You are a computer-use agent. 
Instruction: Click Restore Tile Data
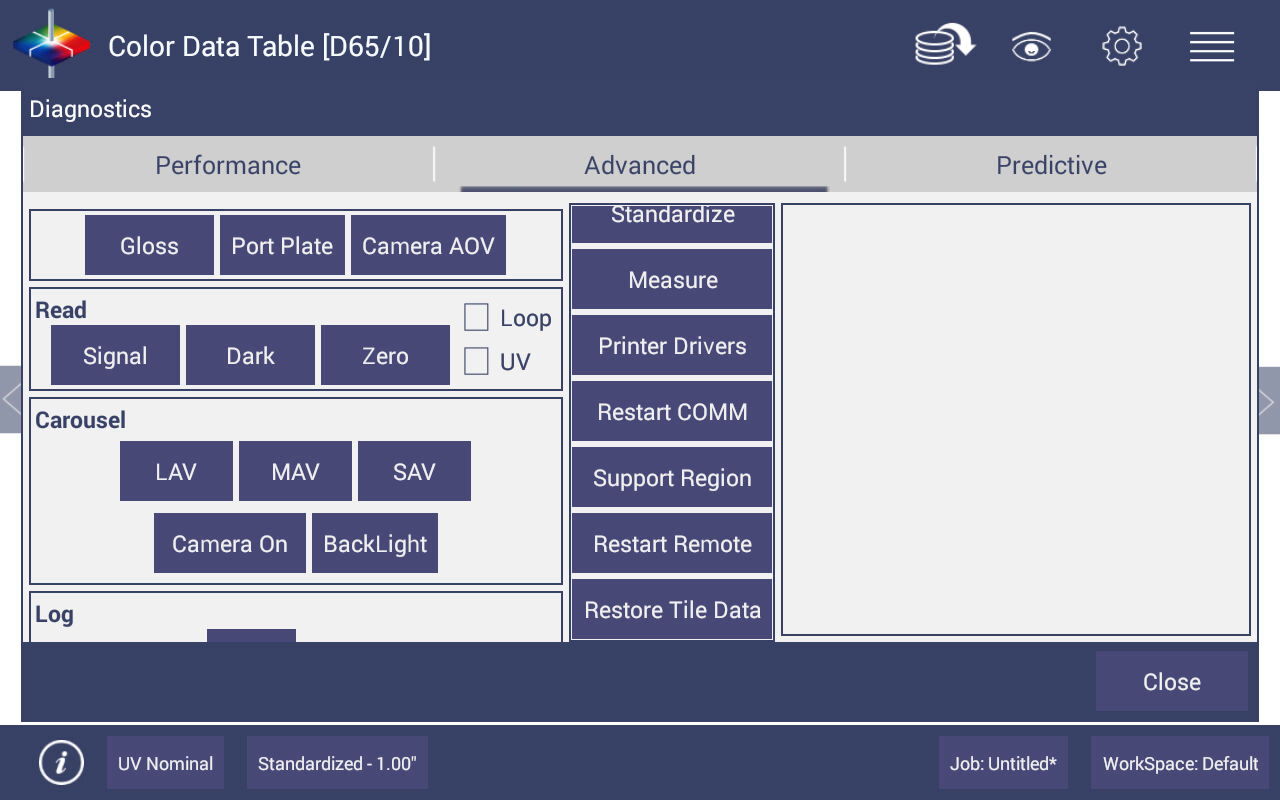pyautogui.click(x=672, y=609)
